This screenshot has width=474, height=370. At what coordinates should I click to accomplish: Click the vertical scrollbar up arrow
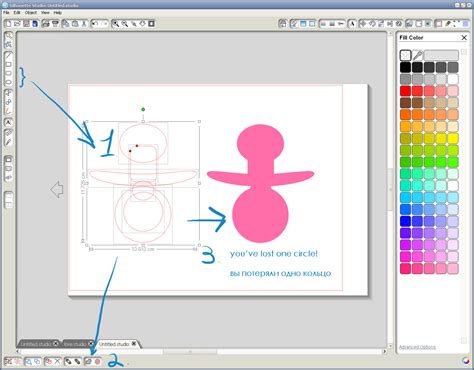[391, 34]
